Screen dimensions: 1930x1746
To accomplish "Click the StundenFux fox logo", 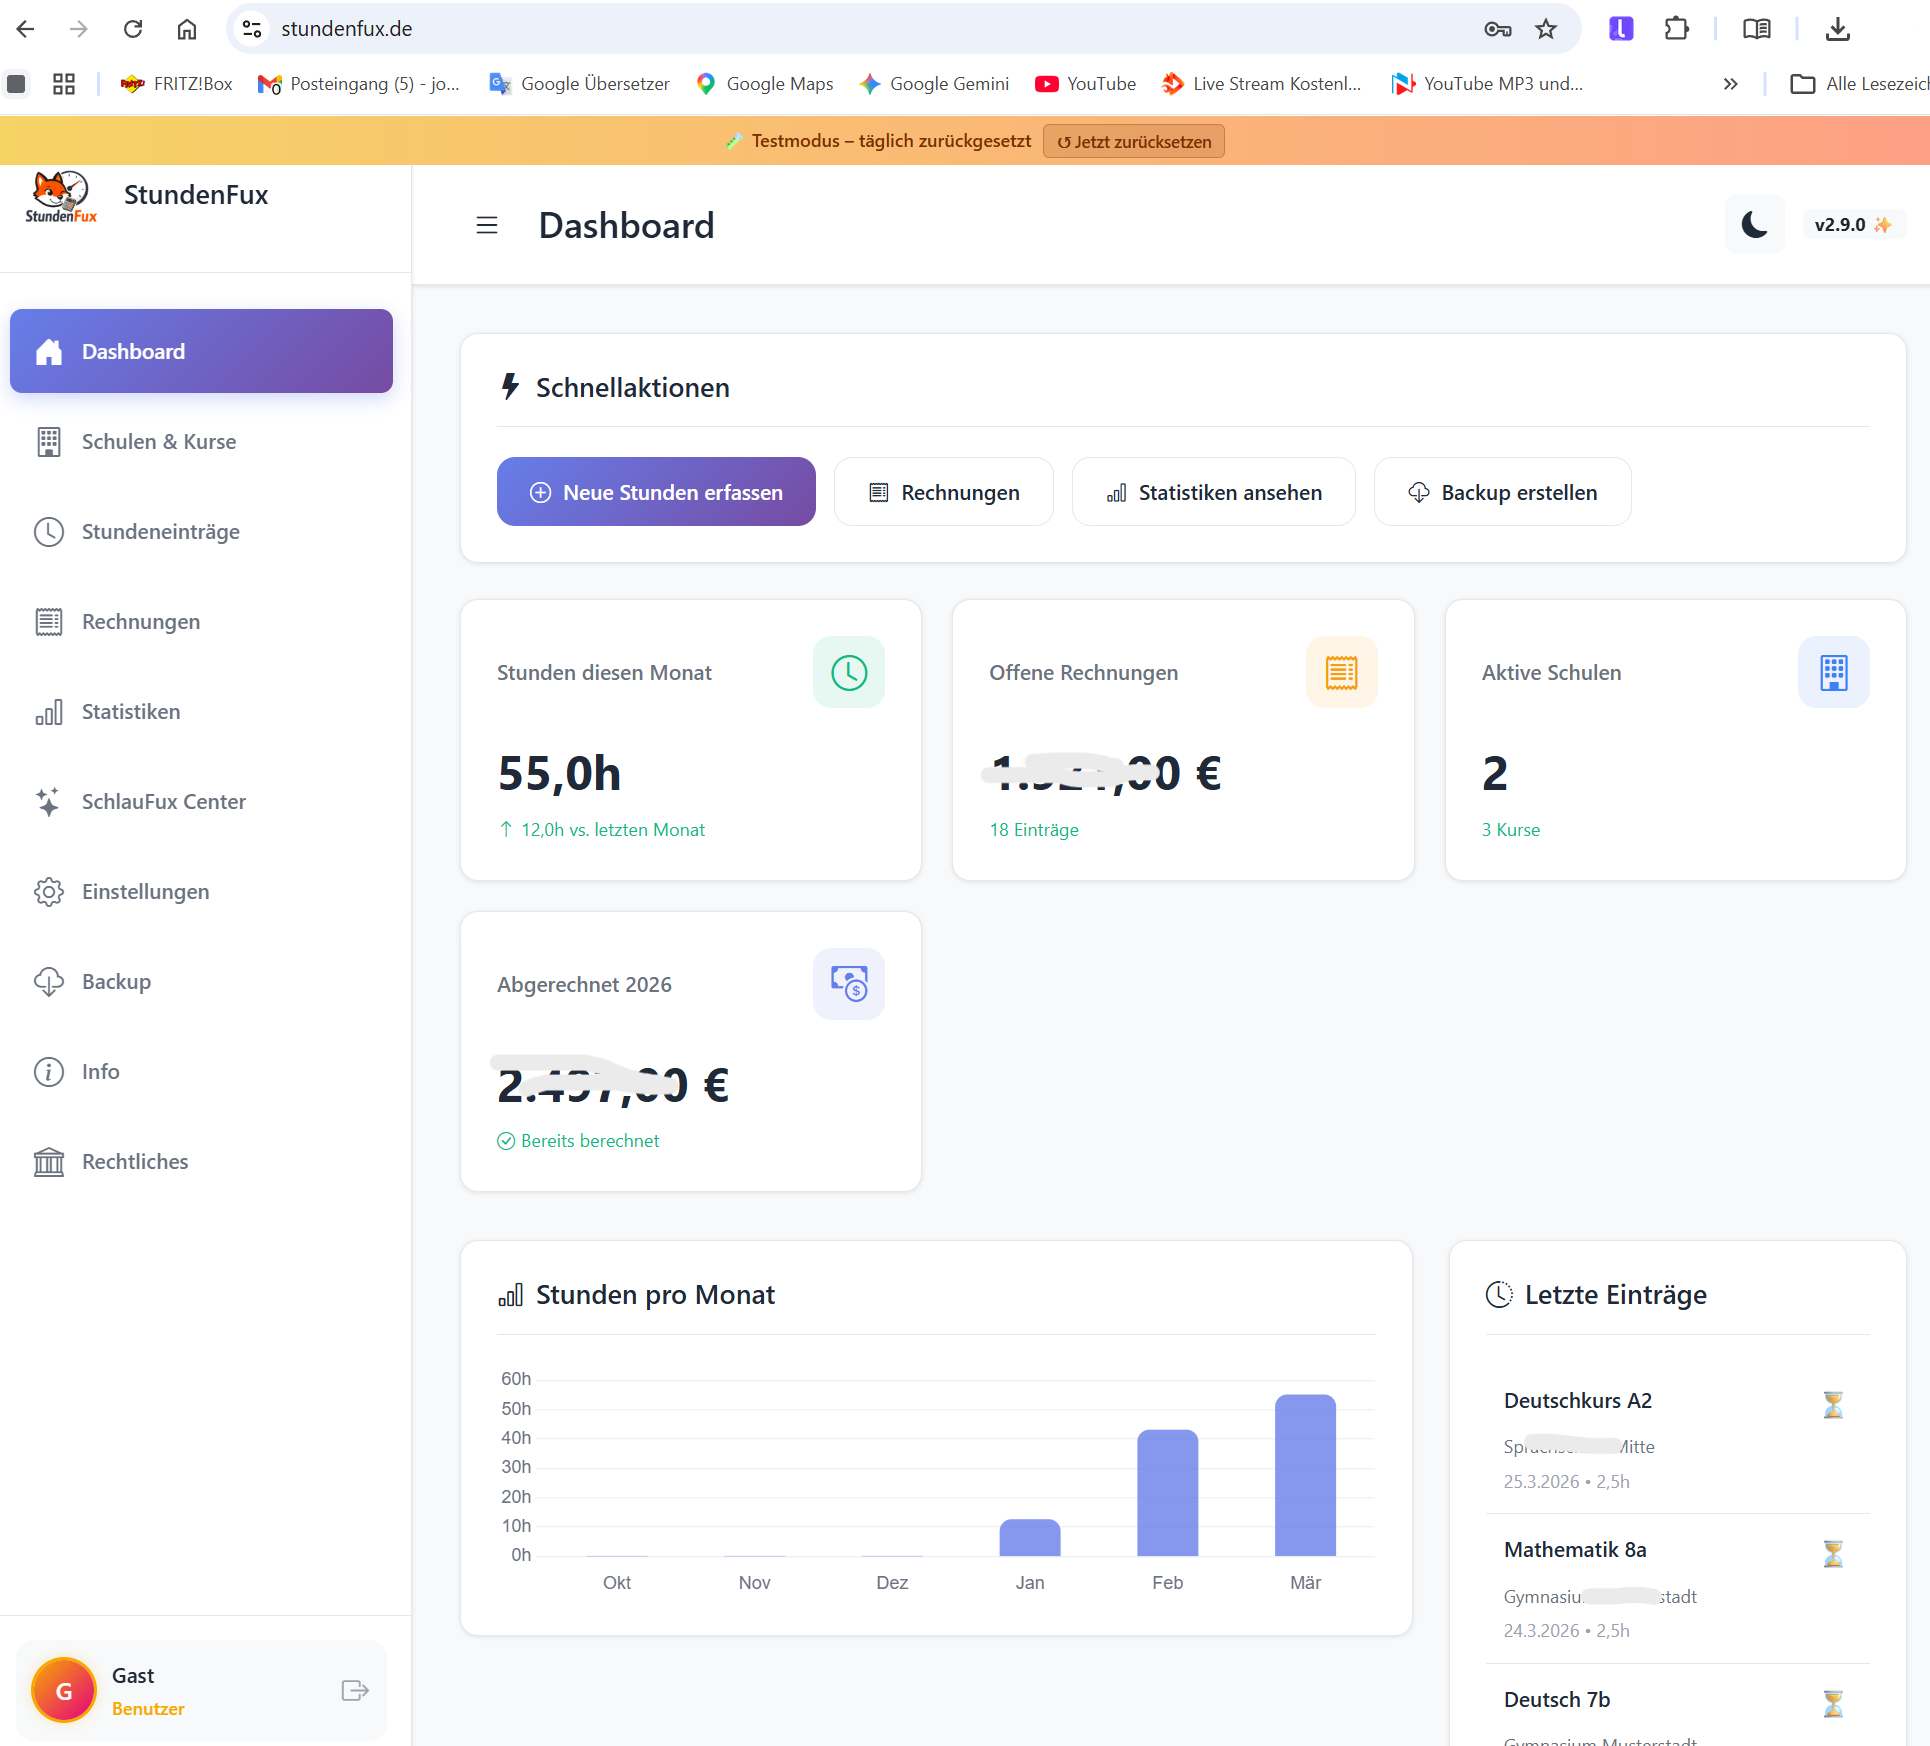I will click(60, 194).
